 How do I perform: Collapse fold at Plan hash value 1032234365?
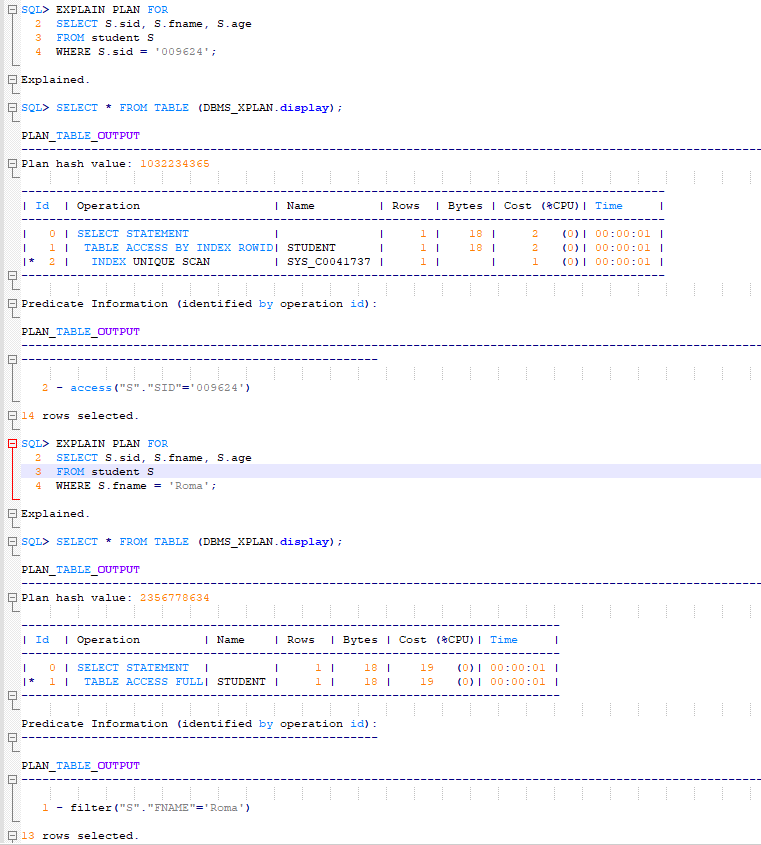click(x=12, y=164)
